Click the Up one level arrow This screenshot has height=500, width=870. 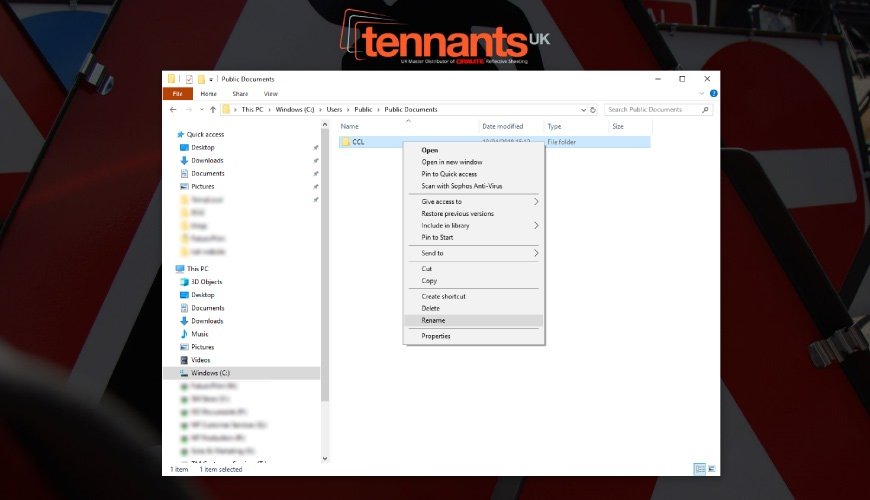coord(213,110)
